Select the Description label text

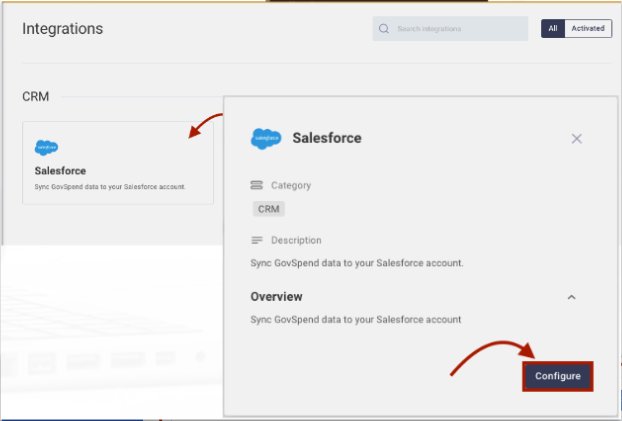[296, 240]
